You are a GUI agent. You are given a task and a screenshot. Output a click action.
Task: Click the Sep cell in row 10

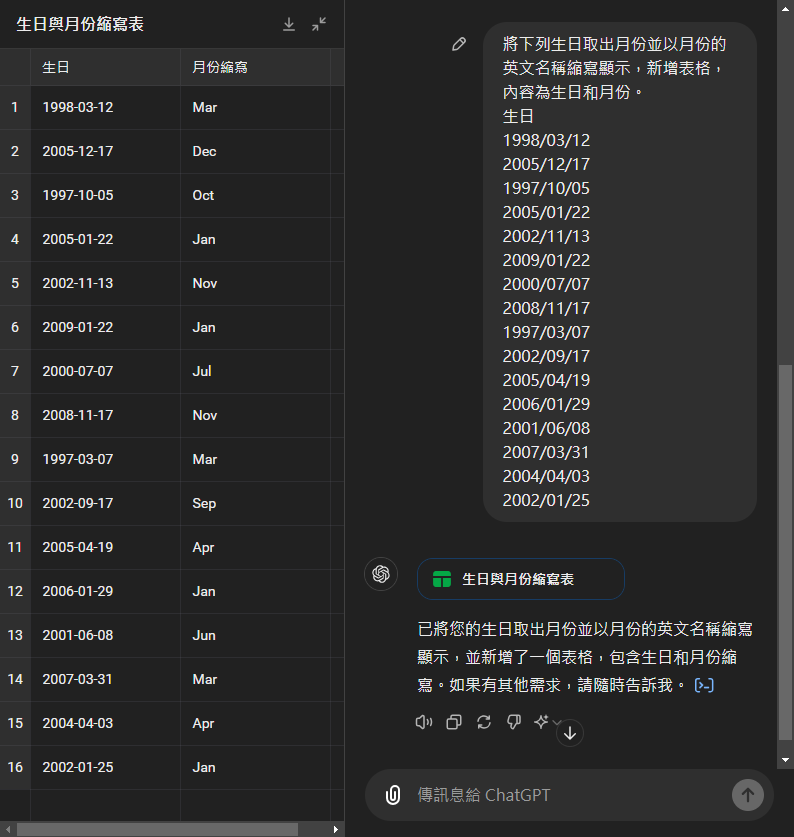pyautogui.click(x=255, y=503)
